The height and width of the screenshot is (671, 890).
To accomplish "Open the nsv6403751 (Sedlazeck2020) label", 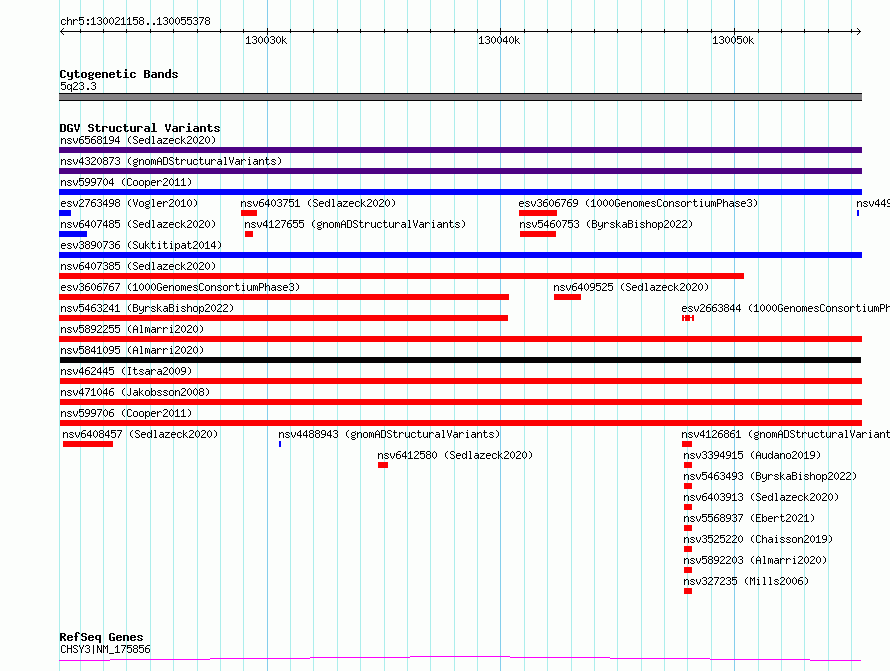I will click(318, 203).
